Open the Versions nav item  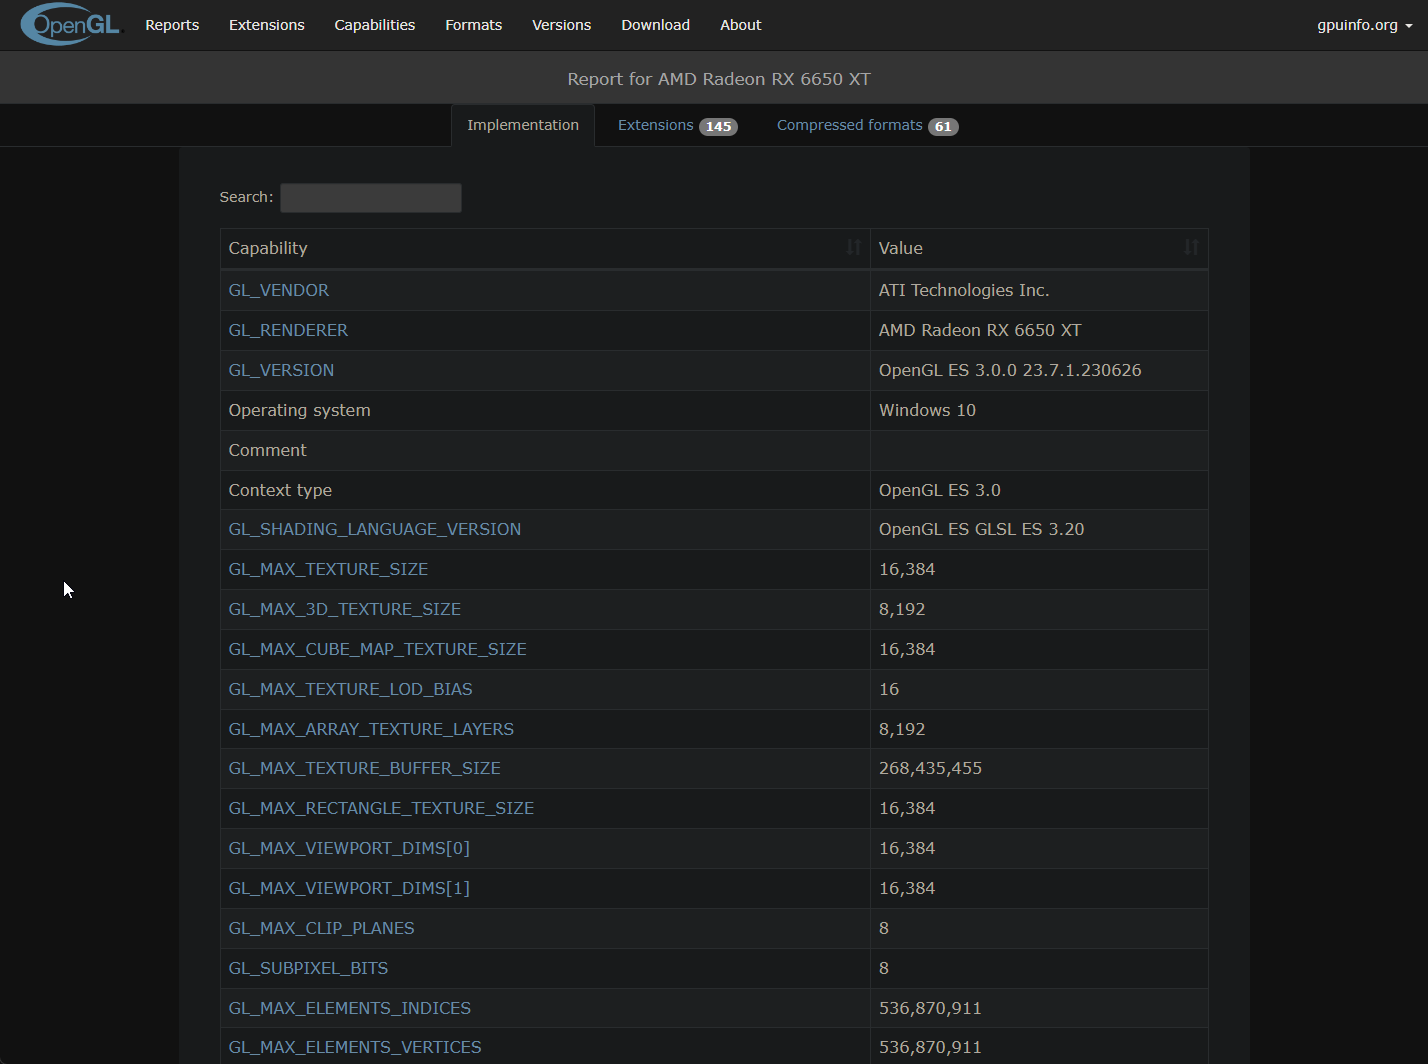(x=562, y=25)
